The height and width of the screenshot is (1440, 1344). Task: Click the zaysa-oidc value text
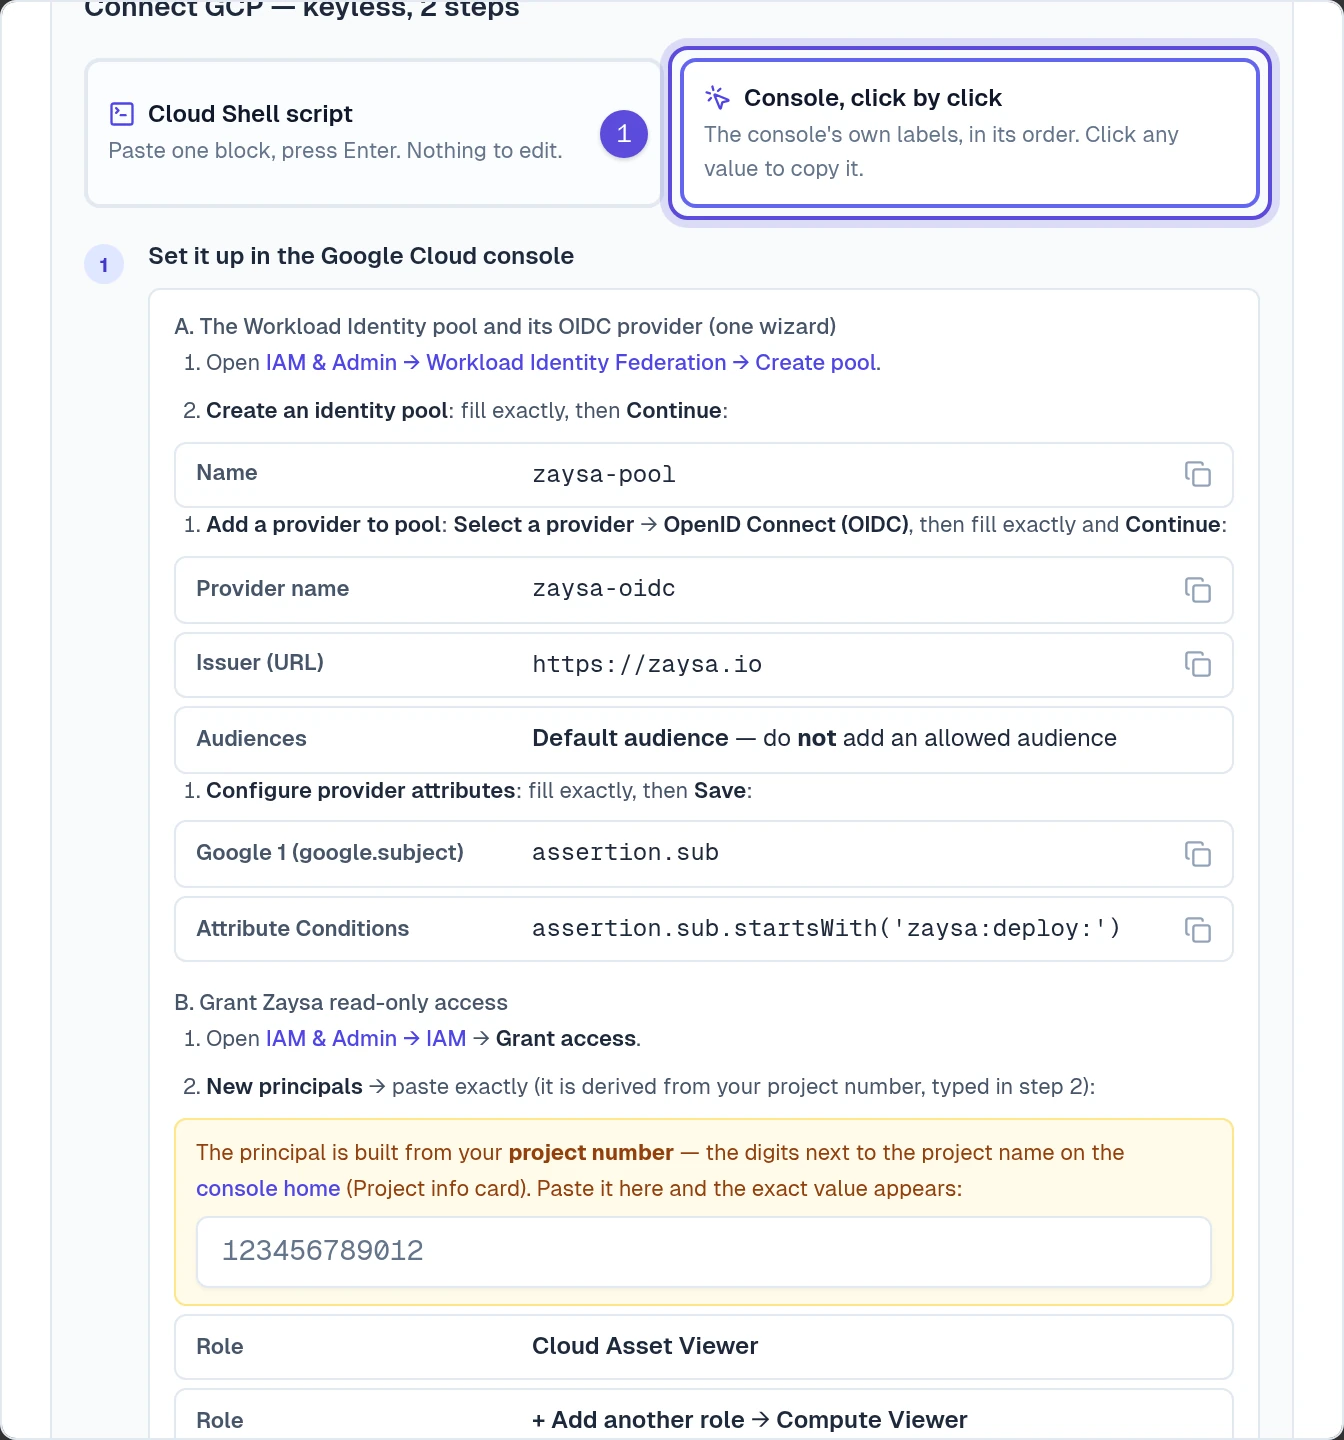click(x=604, y=589)
